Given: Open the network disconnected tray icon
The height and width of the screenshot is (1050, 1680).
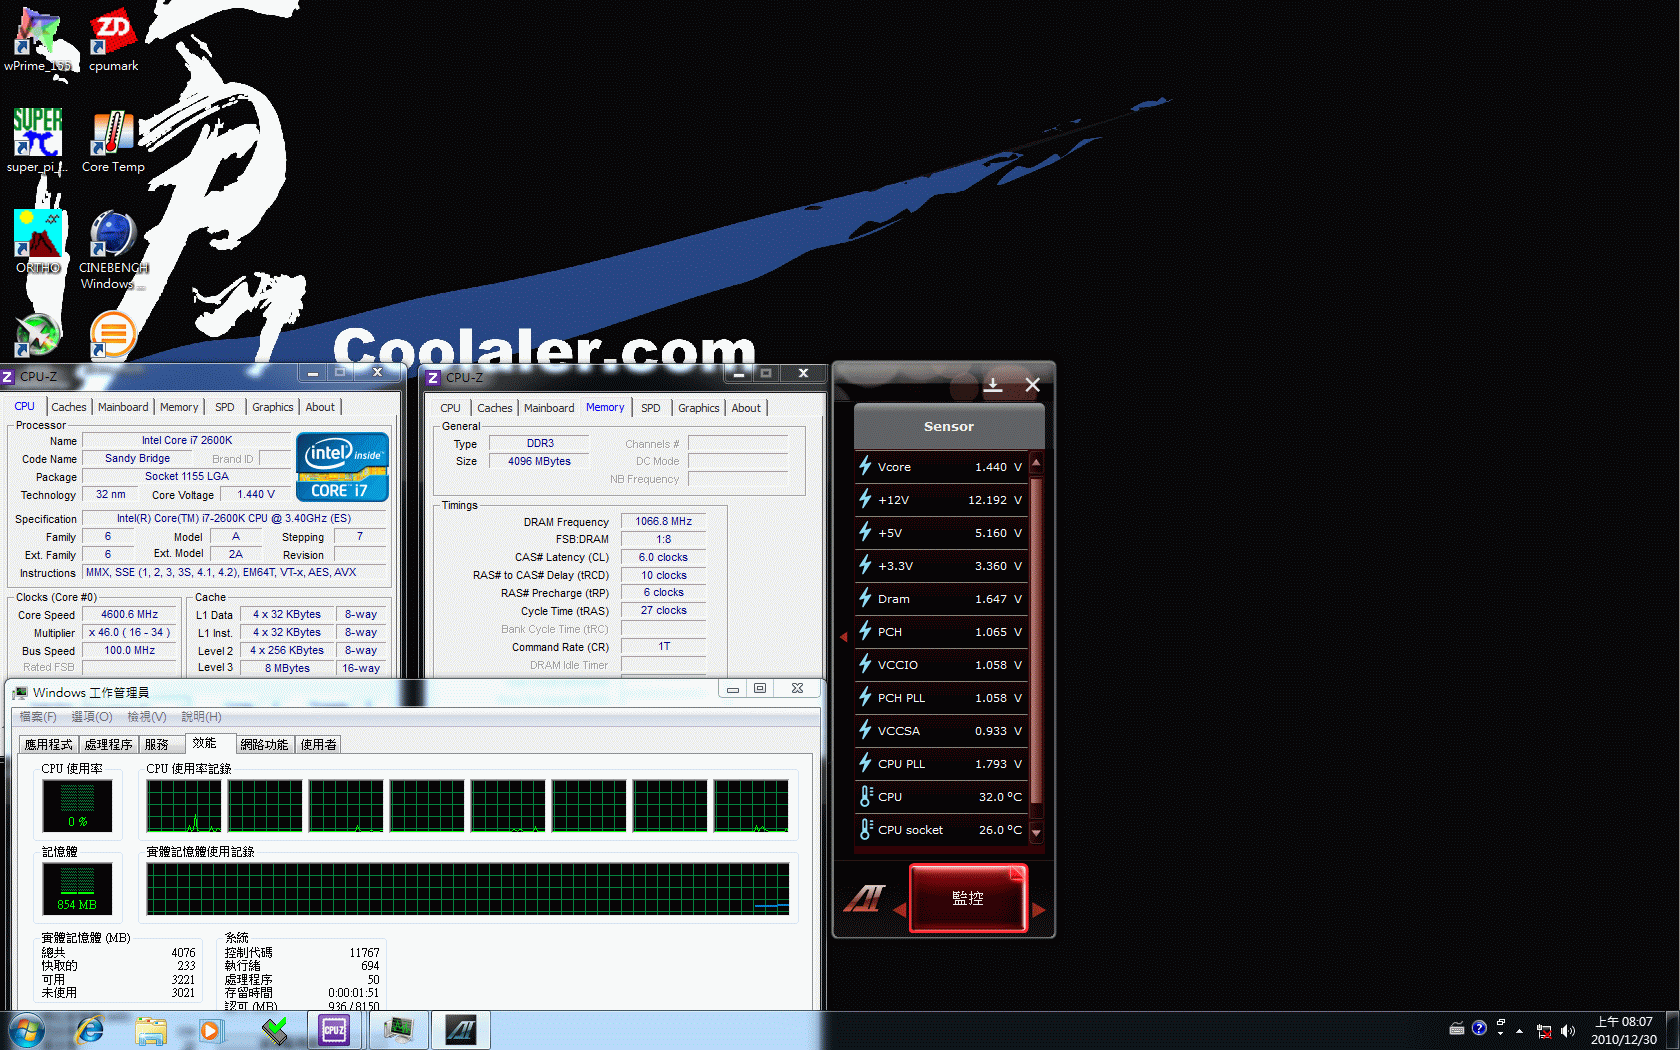Looking at the screenshot, I should point(1544,1031).
